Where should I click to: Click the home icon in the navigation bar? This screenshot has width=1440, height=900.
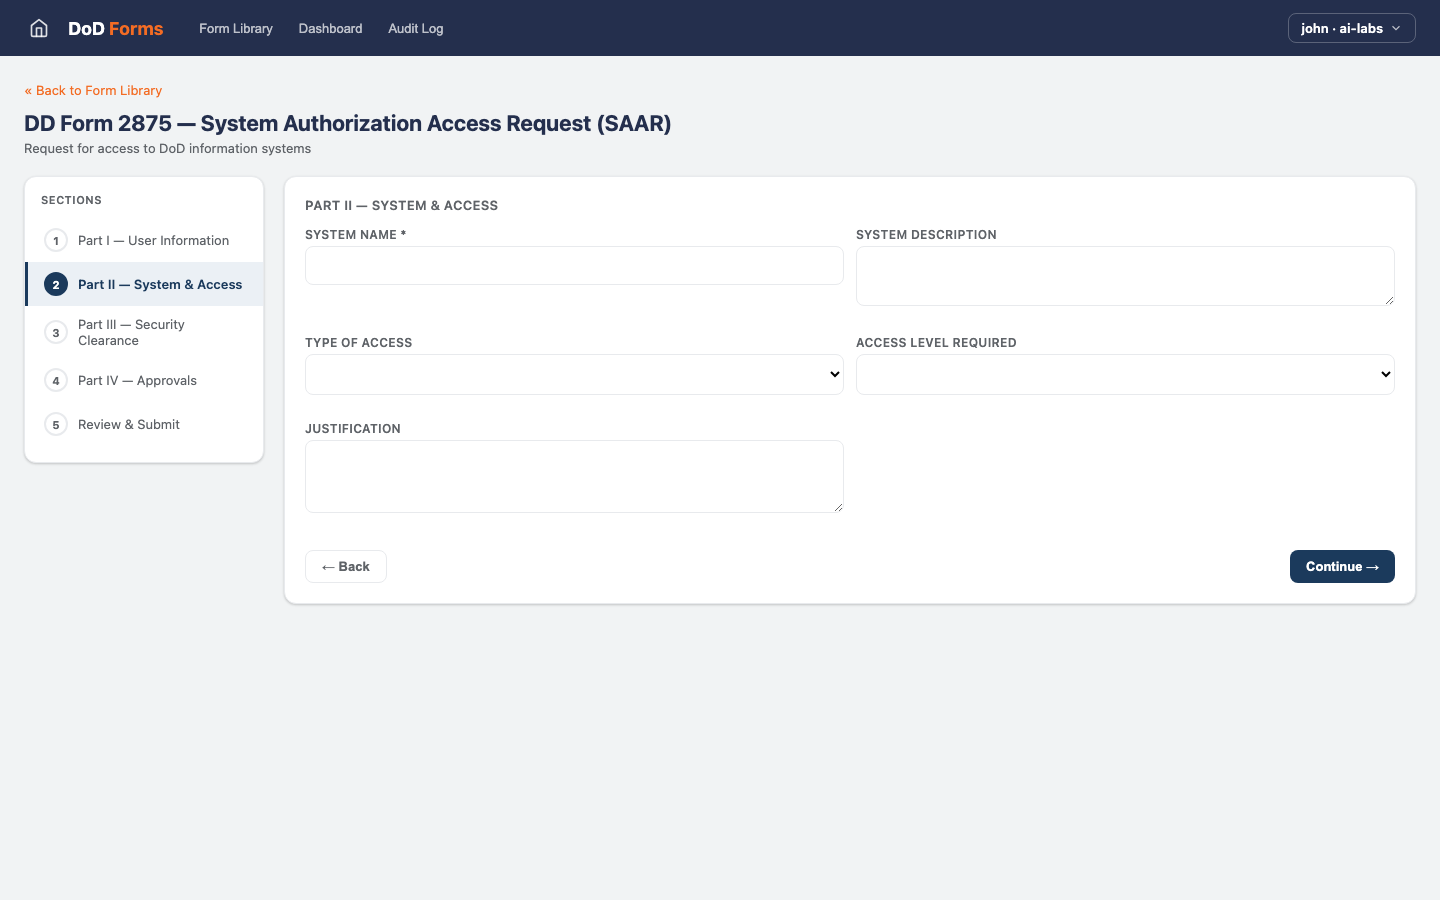(38, 28)
